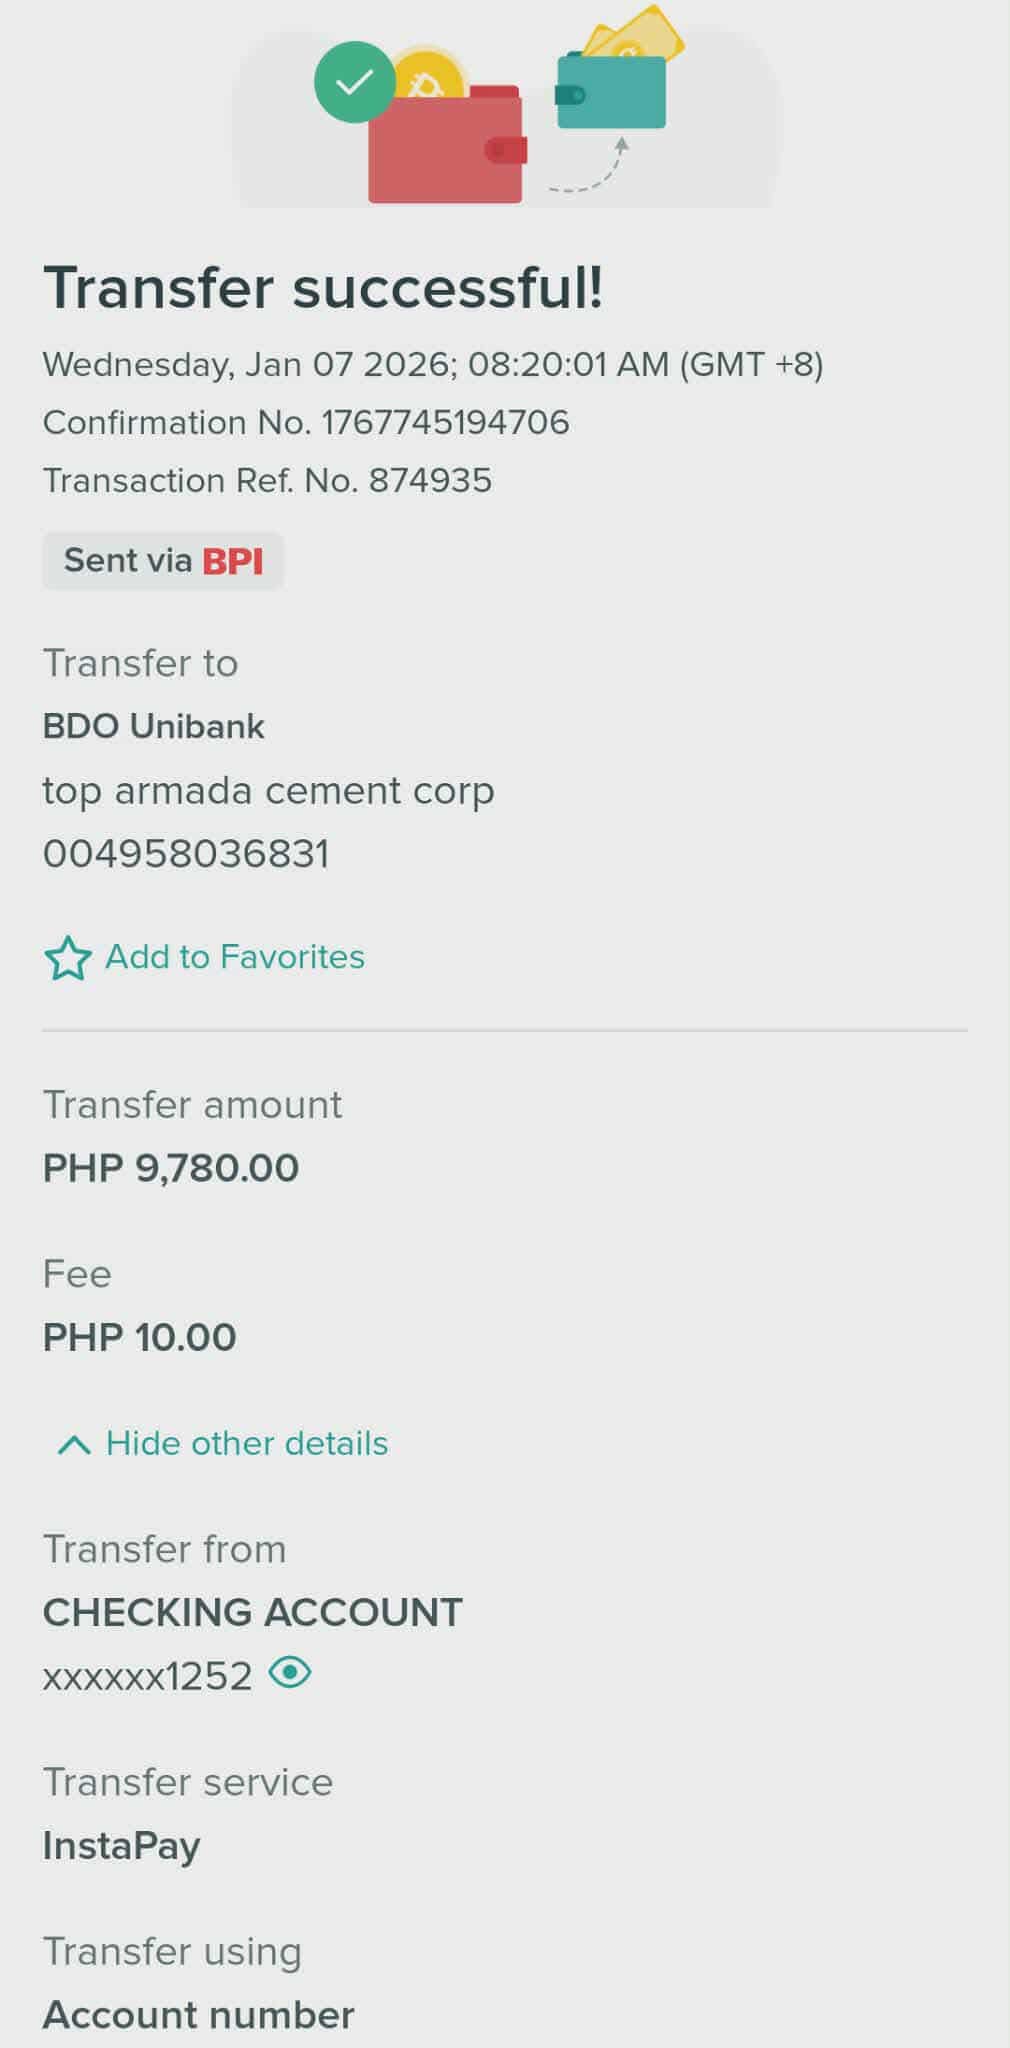Click the masked account xxxxxx1252
The image size is (1010, 2048).
coord(147,1676)
